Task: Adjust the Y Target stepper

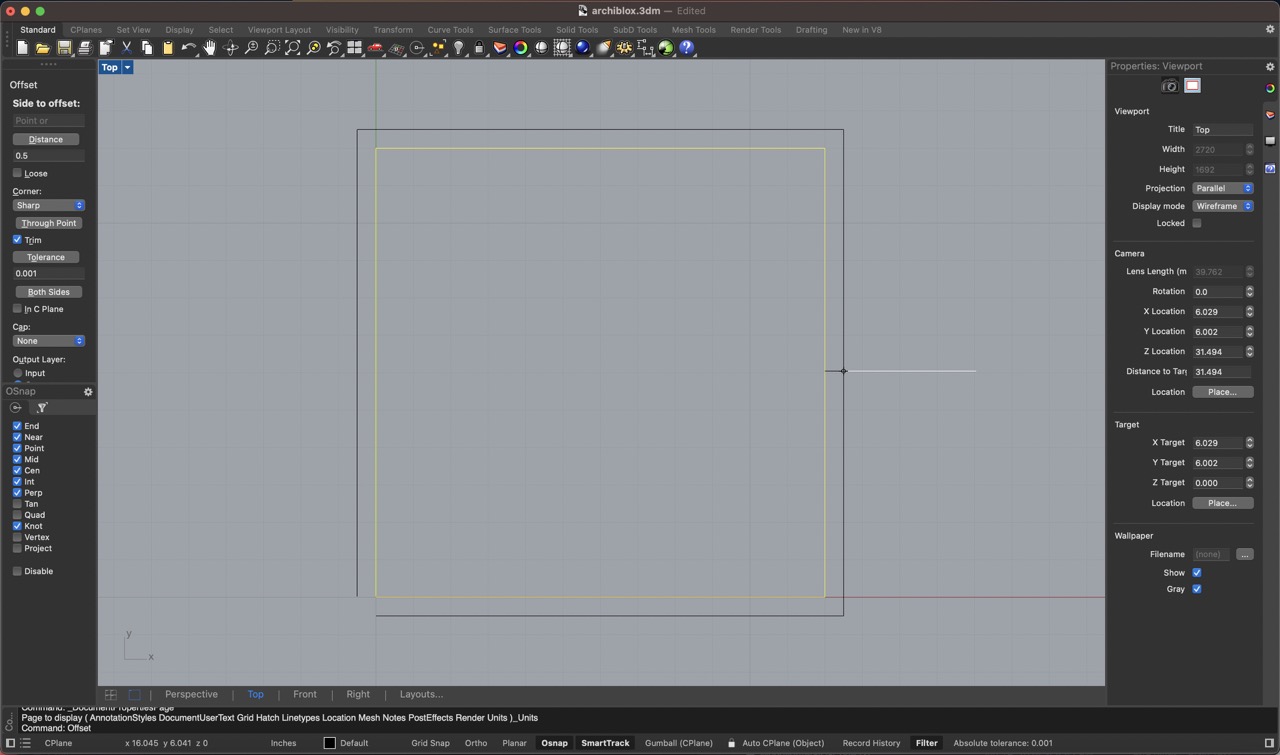Action: [x=1249, y=463]
